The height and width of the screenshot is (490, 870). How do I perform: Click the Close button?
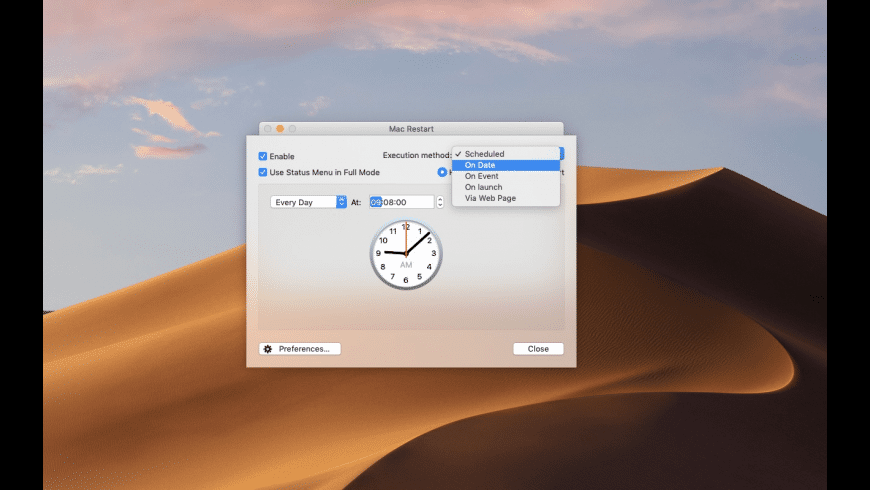click(538, 348)
